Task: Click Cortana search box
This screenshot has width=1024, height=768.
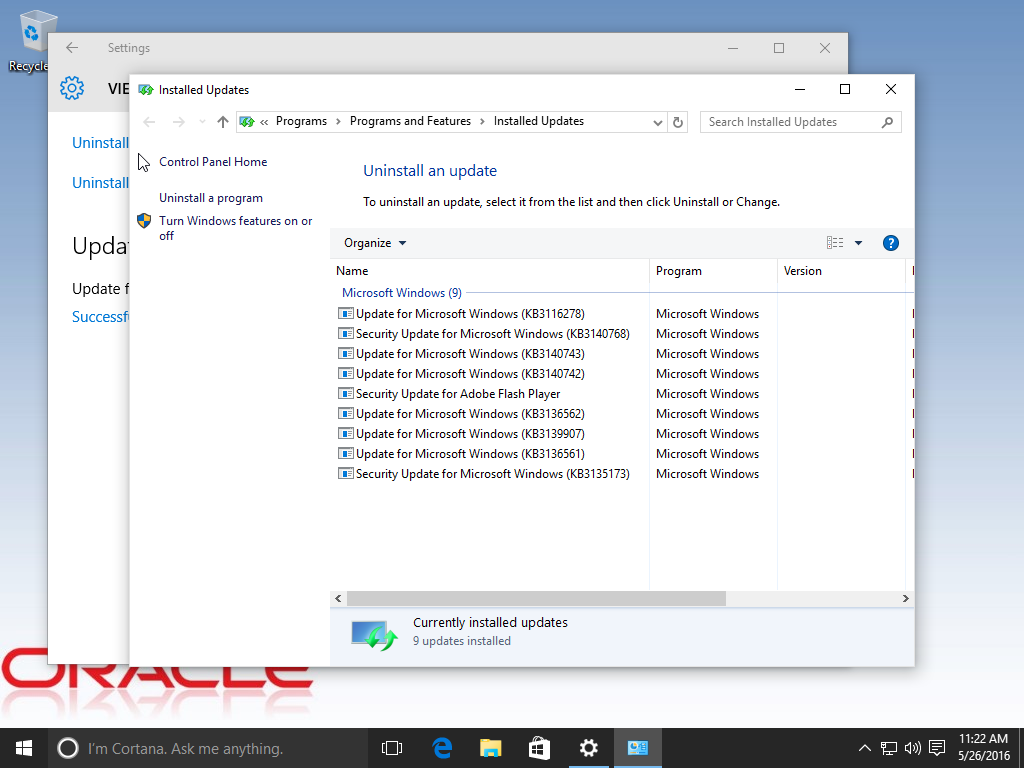Action: click(208, 748)
